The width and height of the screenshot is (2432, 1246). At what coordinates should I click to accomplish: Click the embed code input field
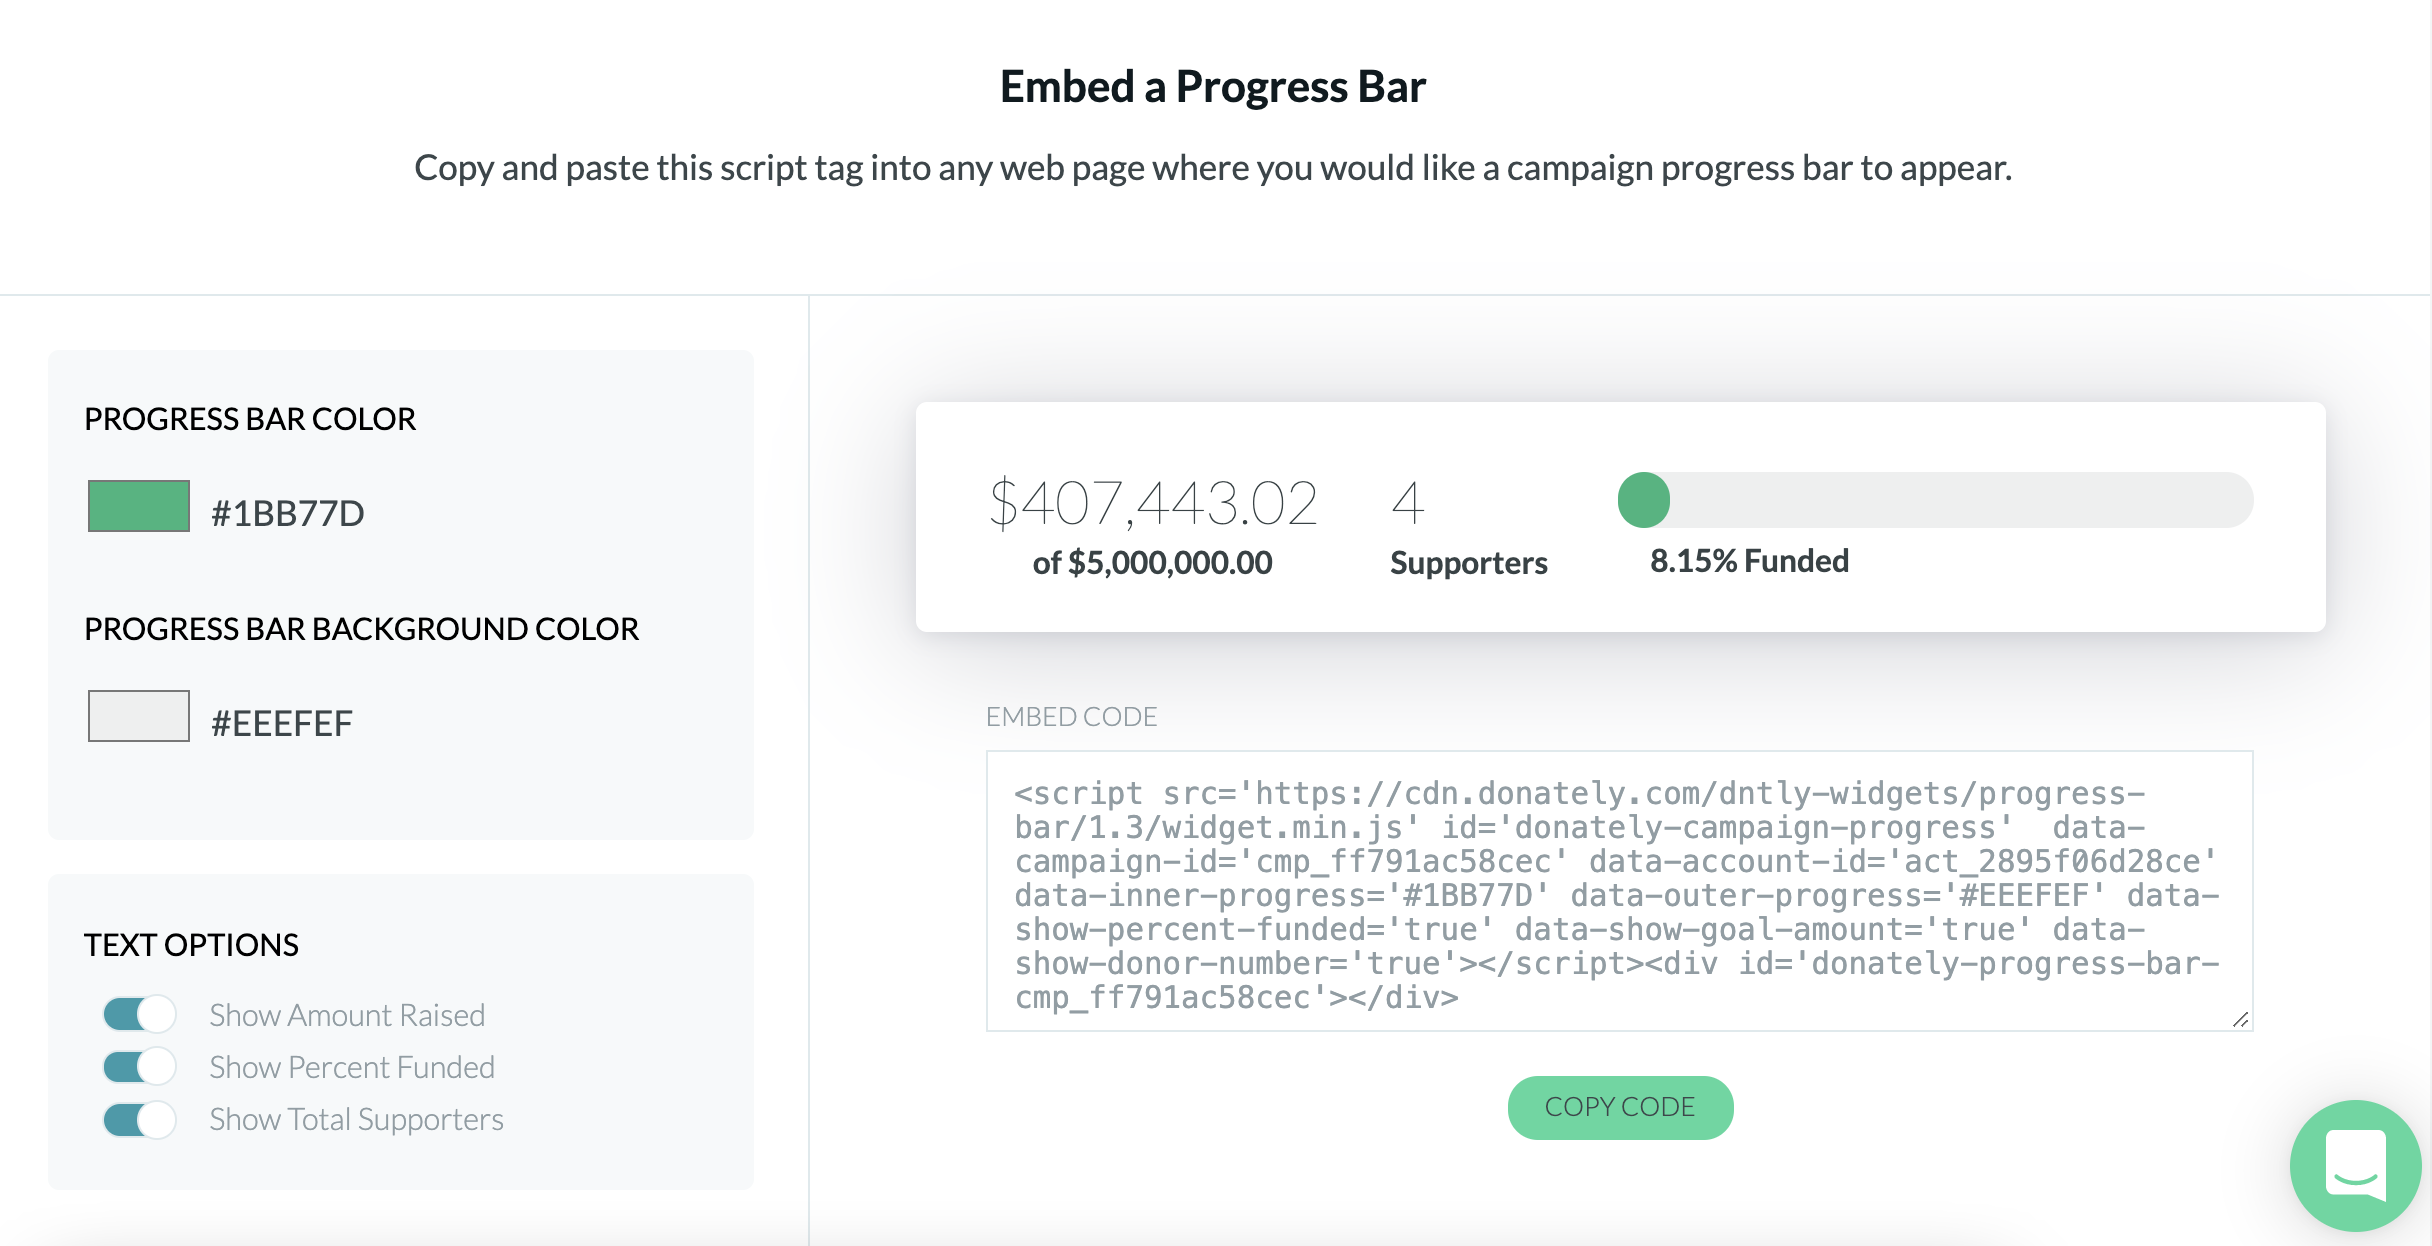point(1619,892)
